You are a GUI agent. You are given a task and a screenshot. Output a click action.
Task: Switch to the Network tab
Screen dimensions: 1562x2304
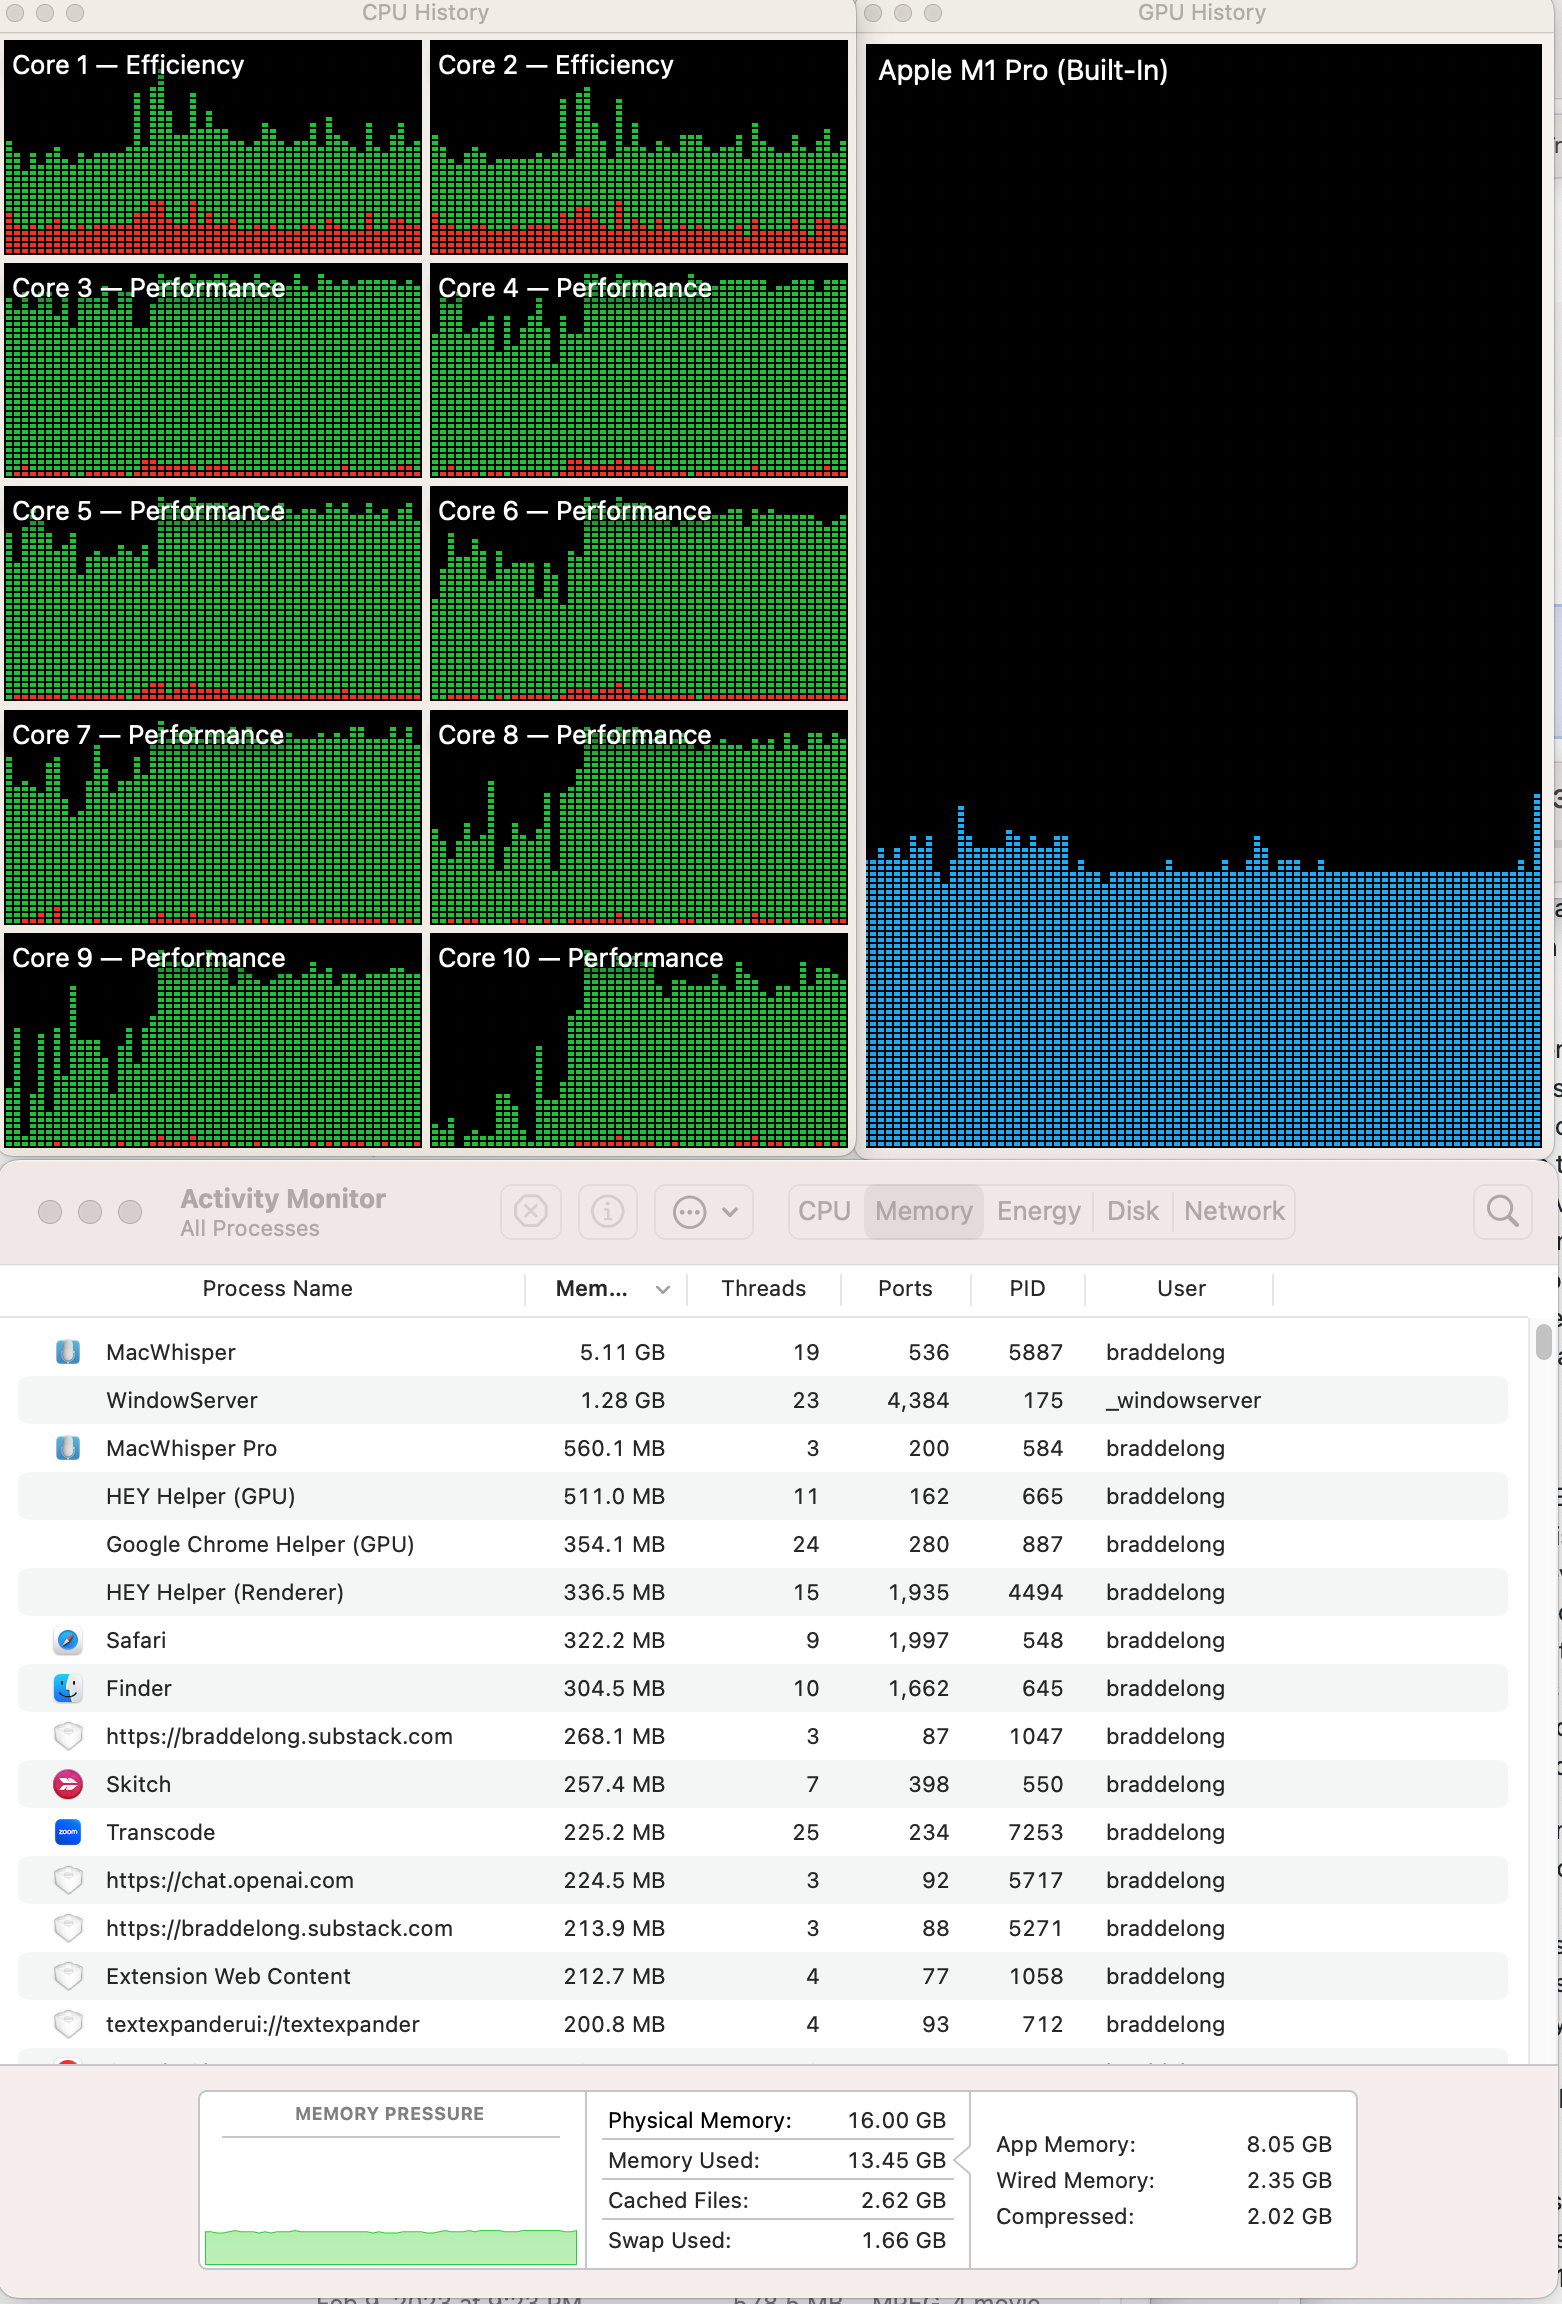(1234, 1211)
